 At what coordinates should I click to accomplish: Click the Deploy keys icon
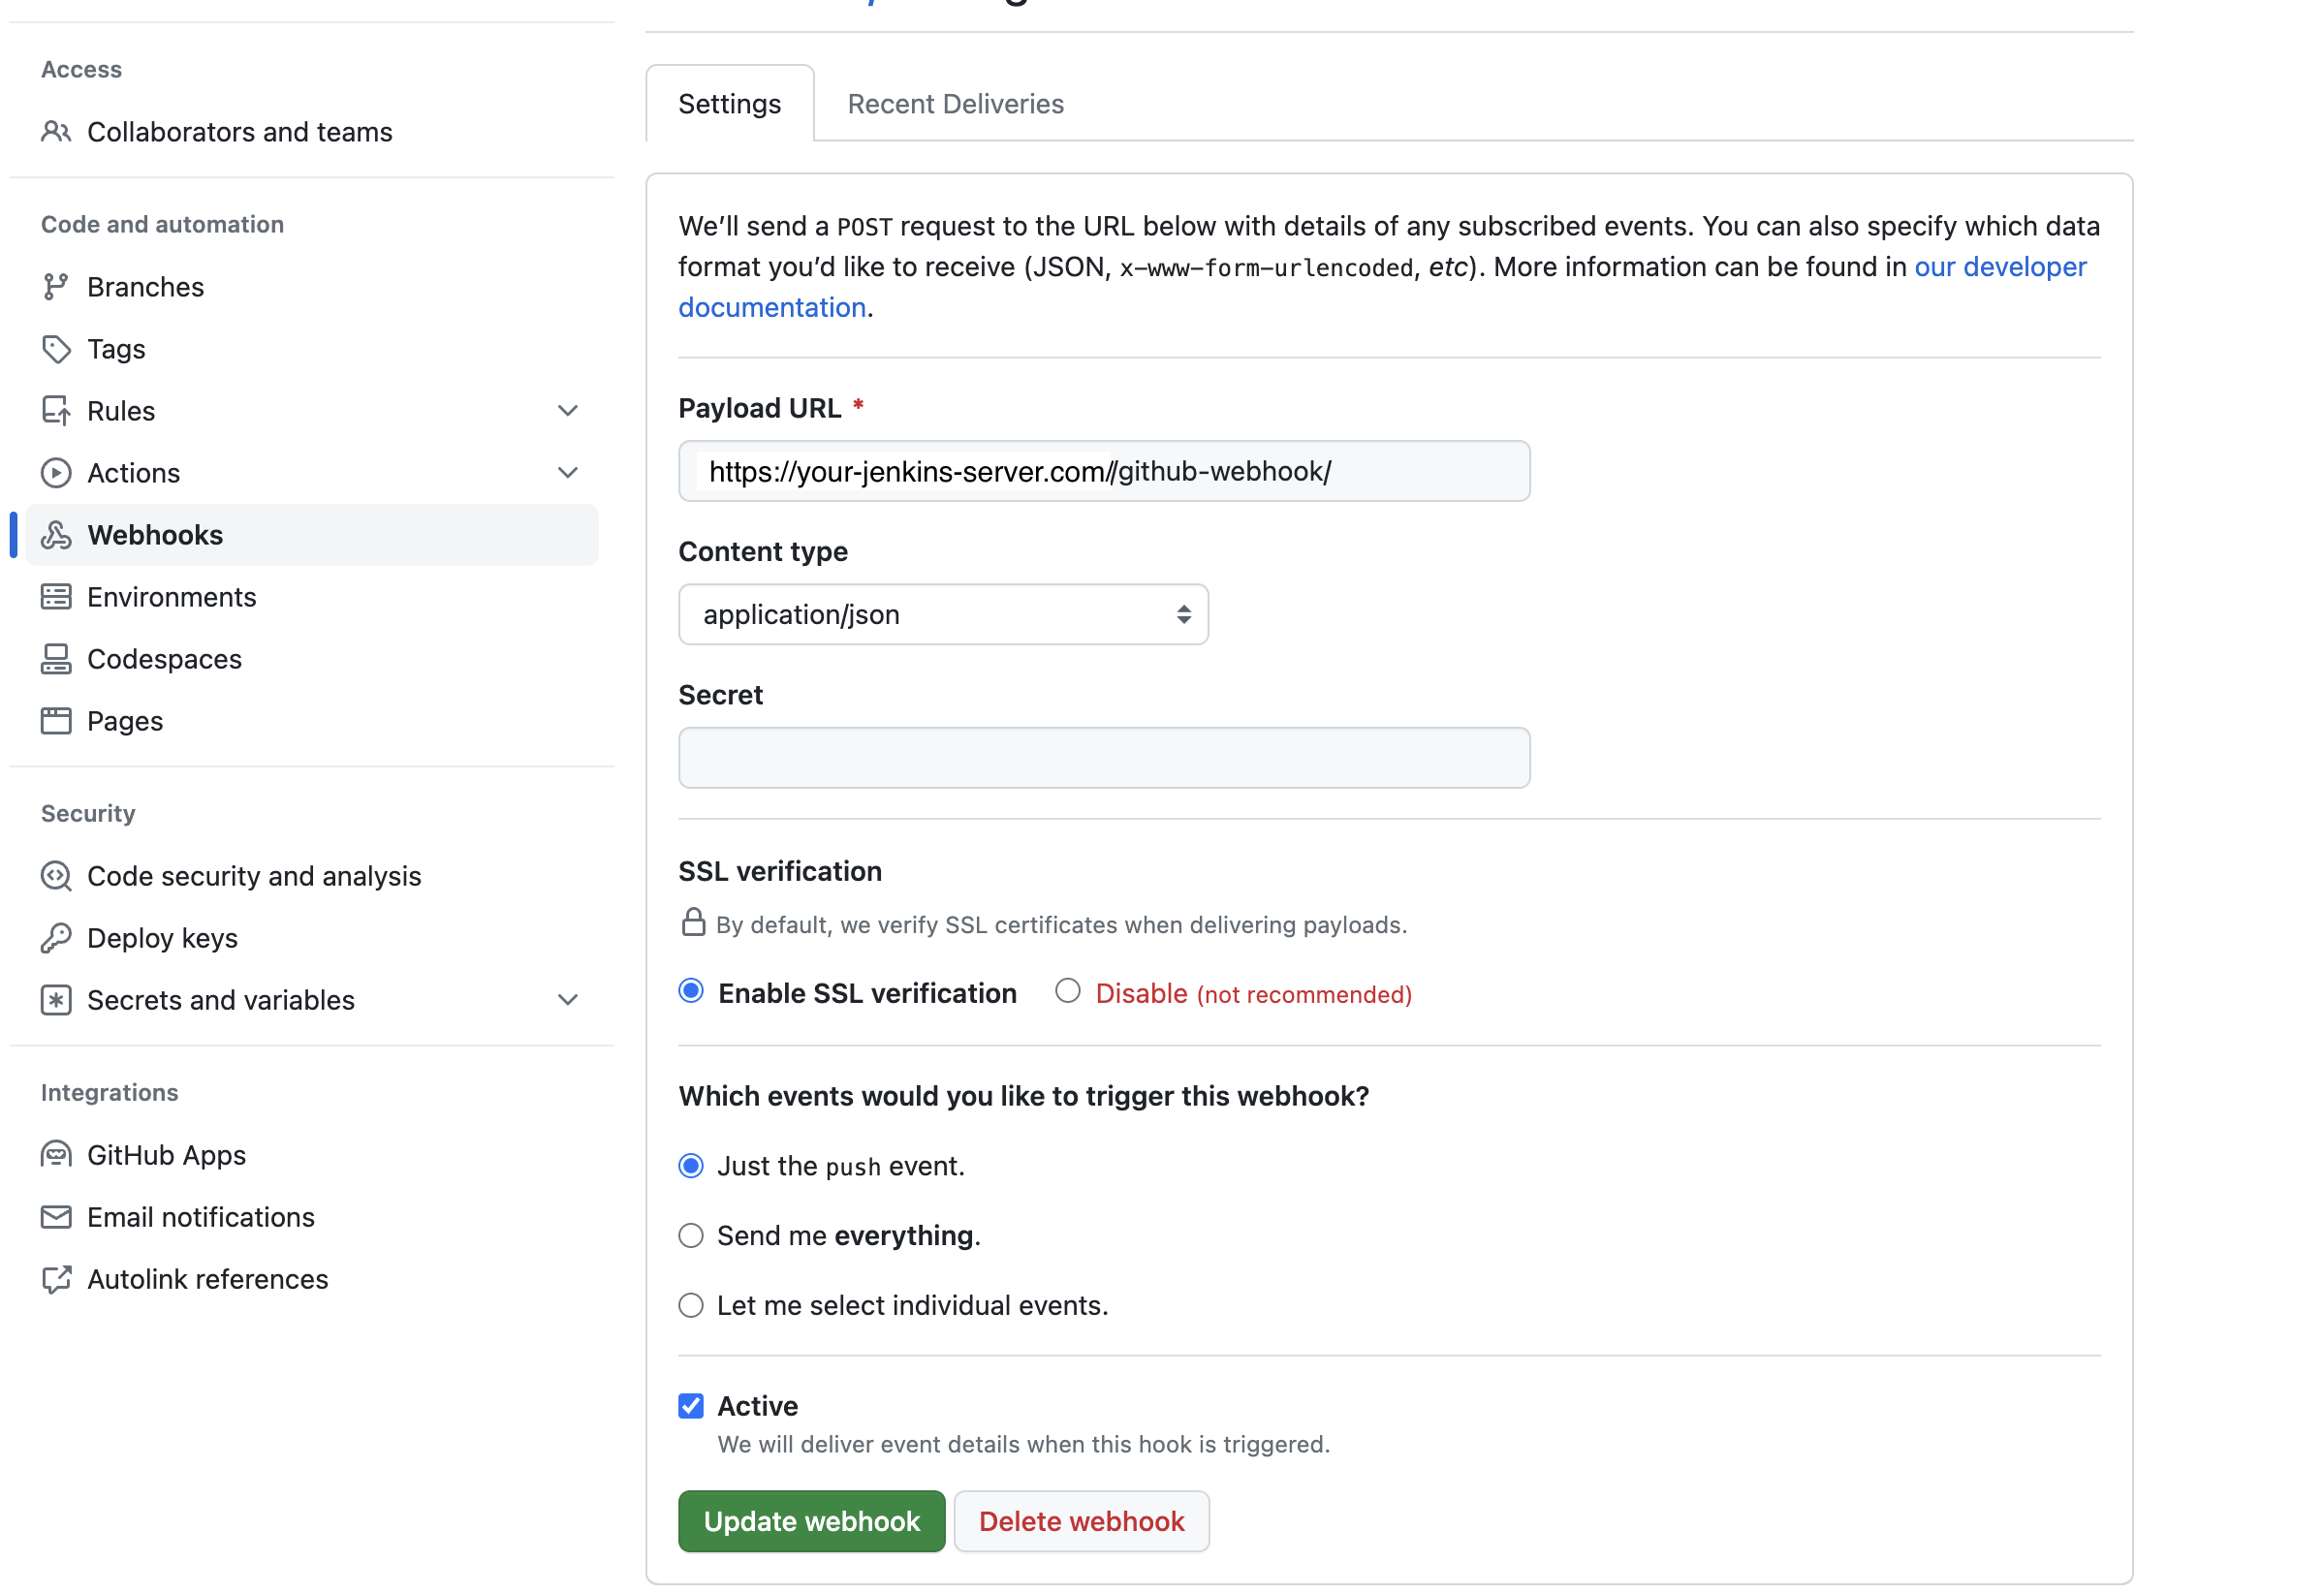57,938
